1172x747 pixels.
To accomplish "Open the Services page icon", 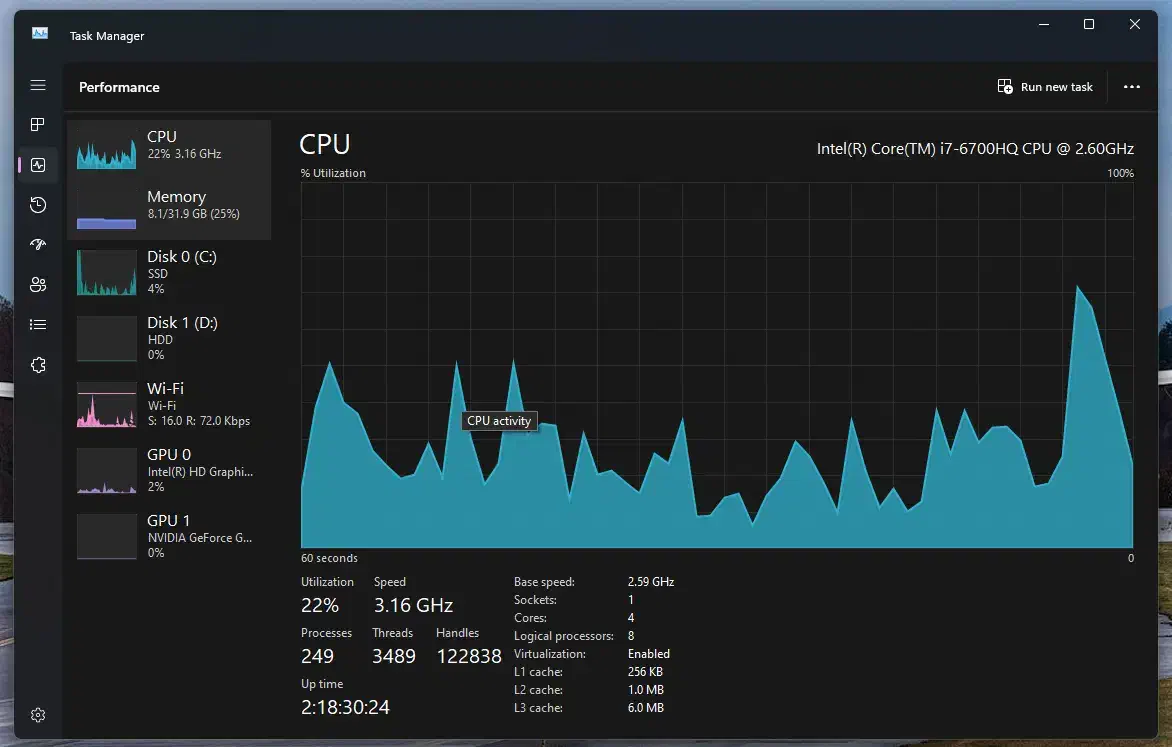I will point(38,365).
